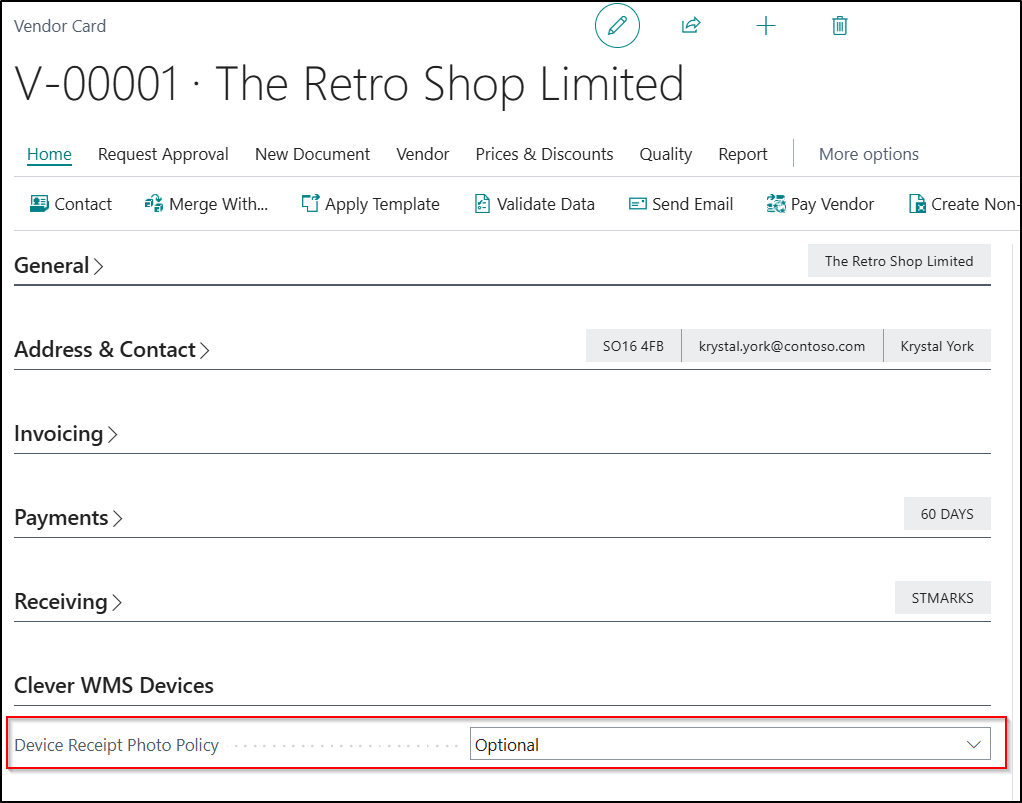
Task: Expand the Payments section
Action: 69,518
